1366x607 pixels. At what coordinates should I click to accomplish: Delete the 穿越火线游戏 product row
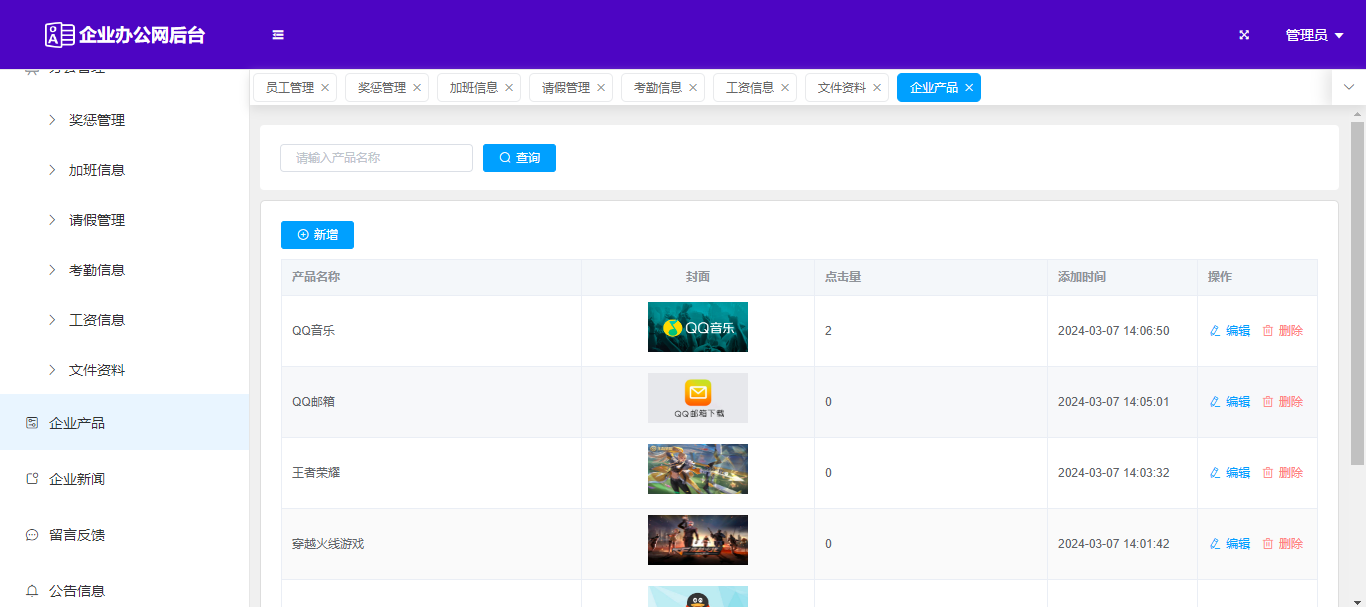coord(1282,544)
